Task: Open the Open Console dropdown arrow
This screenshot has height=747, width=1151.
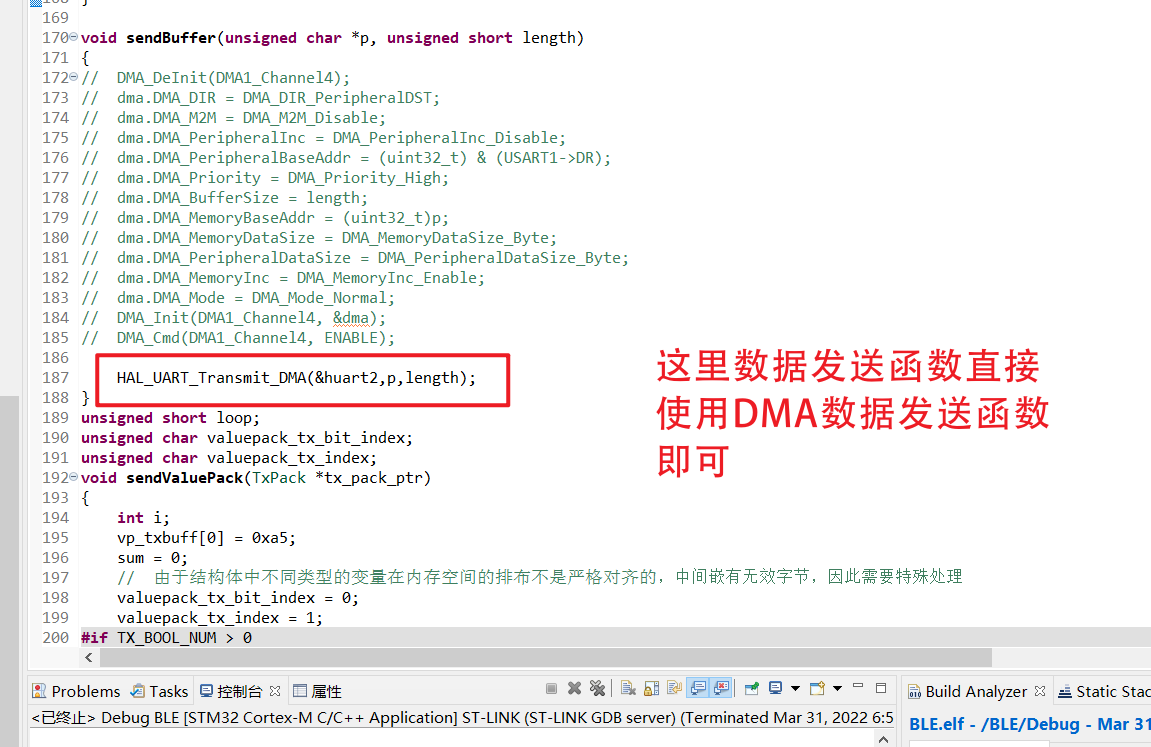Action: (837, 688)
